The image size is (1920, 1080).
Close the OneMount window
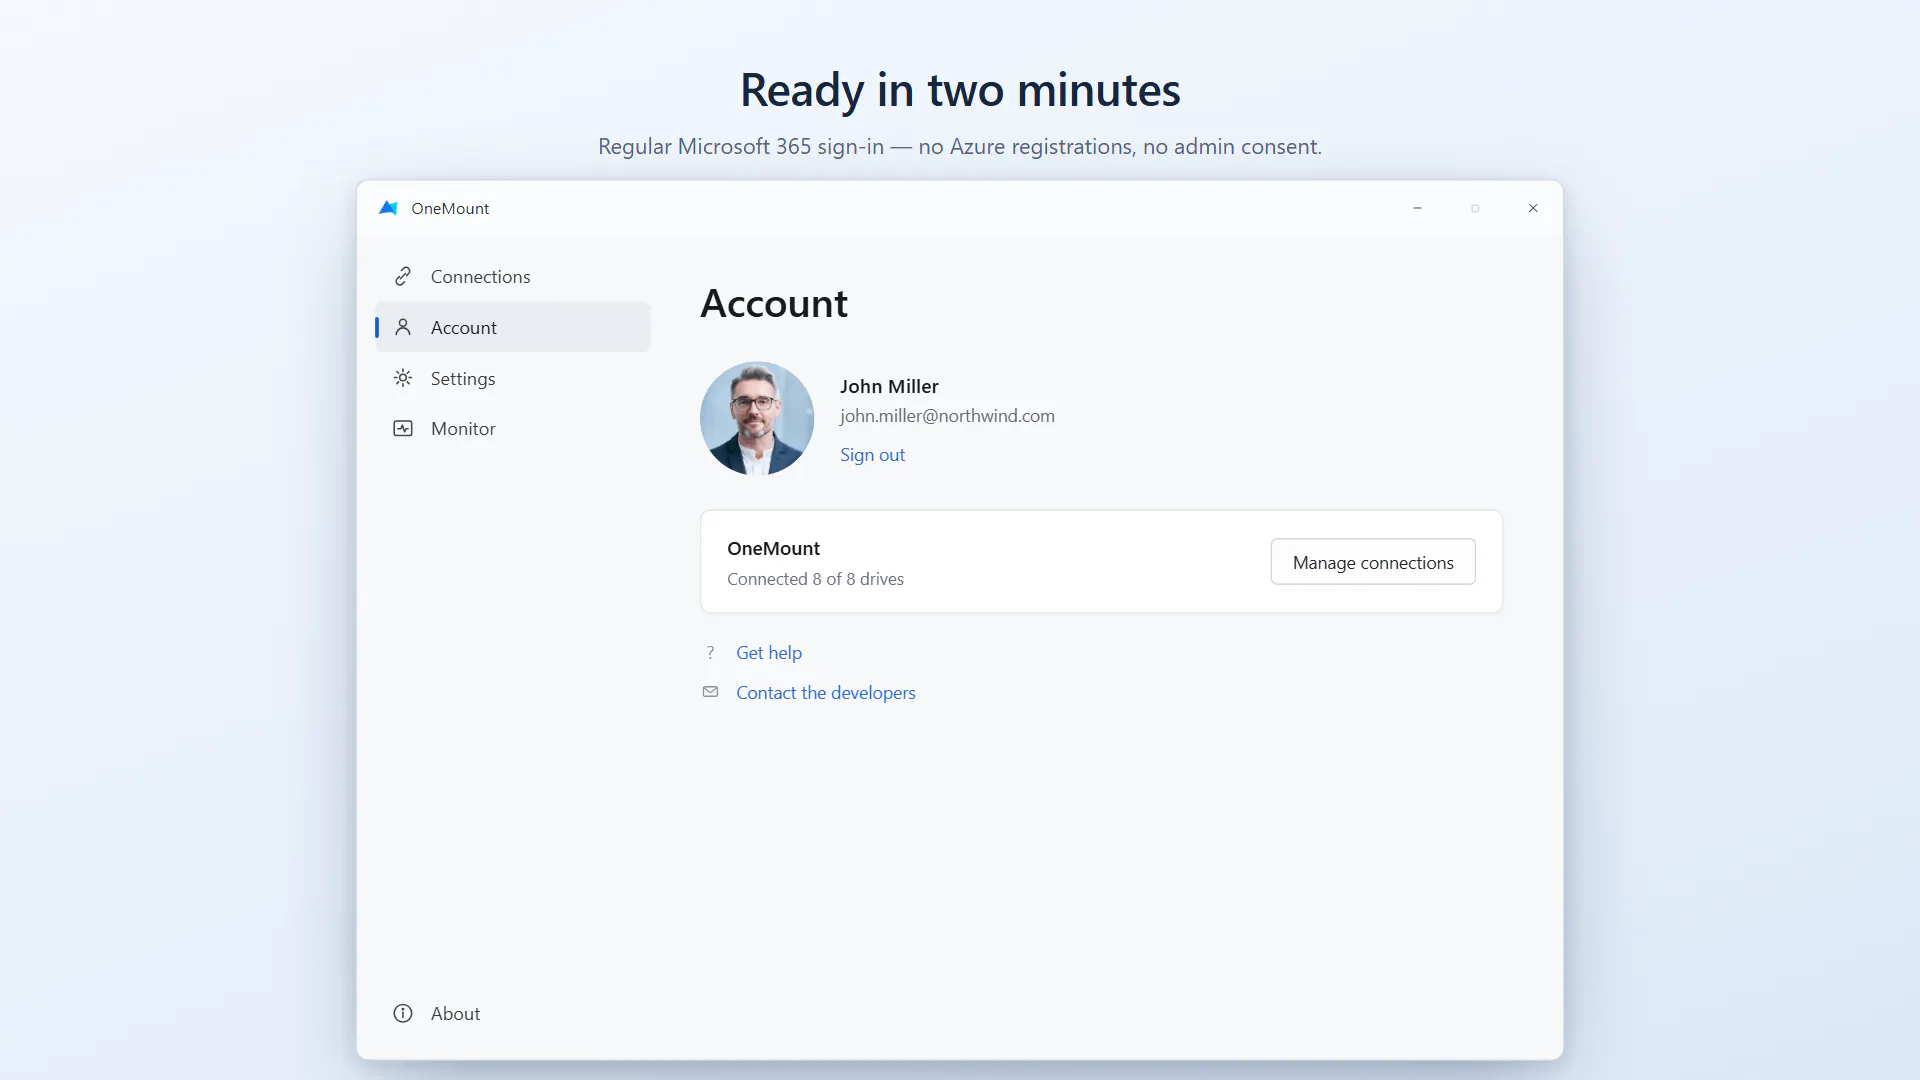tap(1533, 208)
